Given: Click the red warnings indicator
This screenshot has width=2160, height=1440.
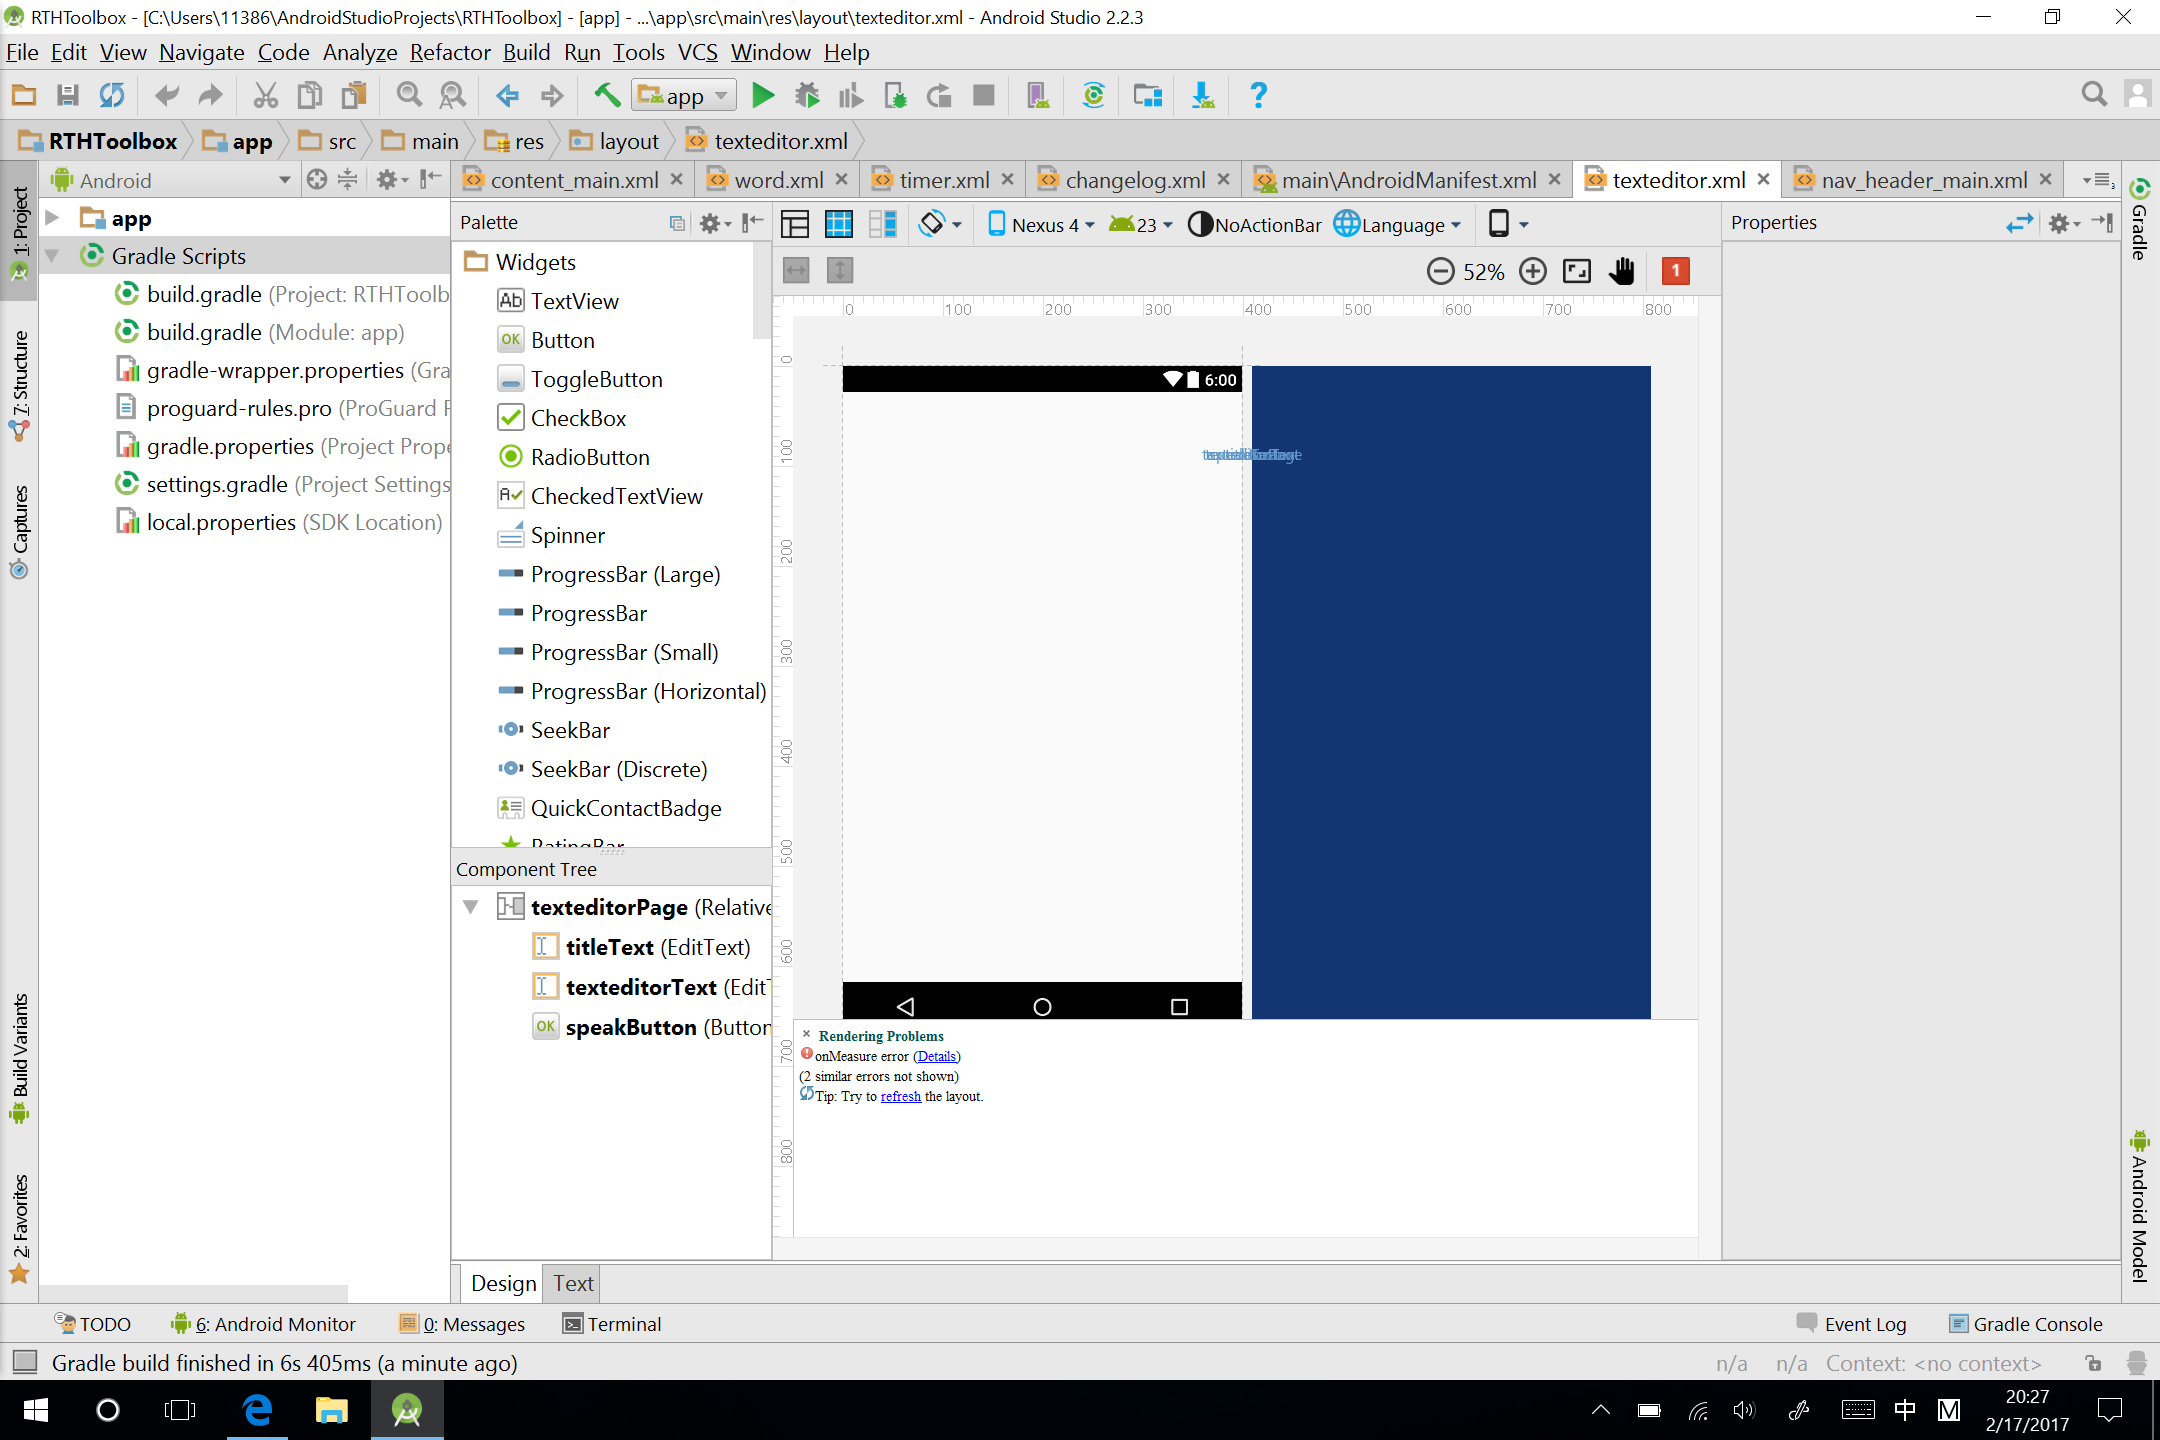Looking at the screenshot, I should click(1676, 271).
